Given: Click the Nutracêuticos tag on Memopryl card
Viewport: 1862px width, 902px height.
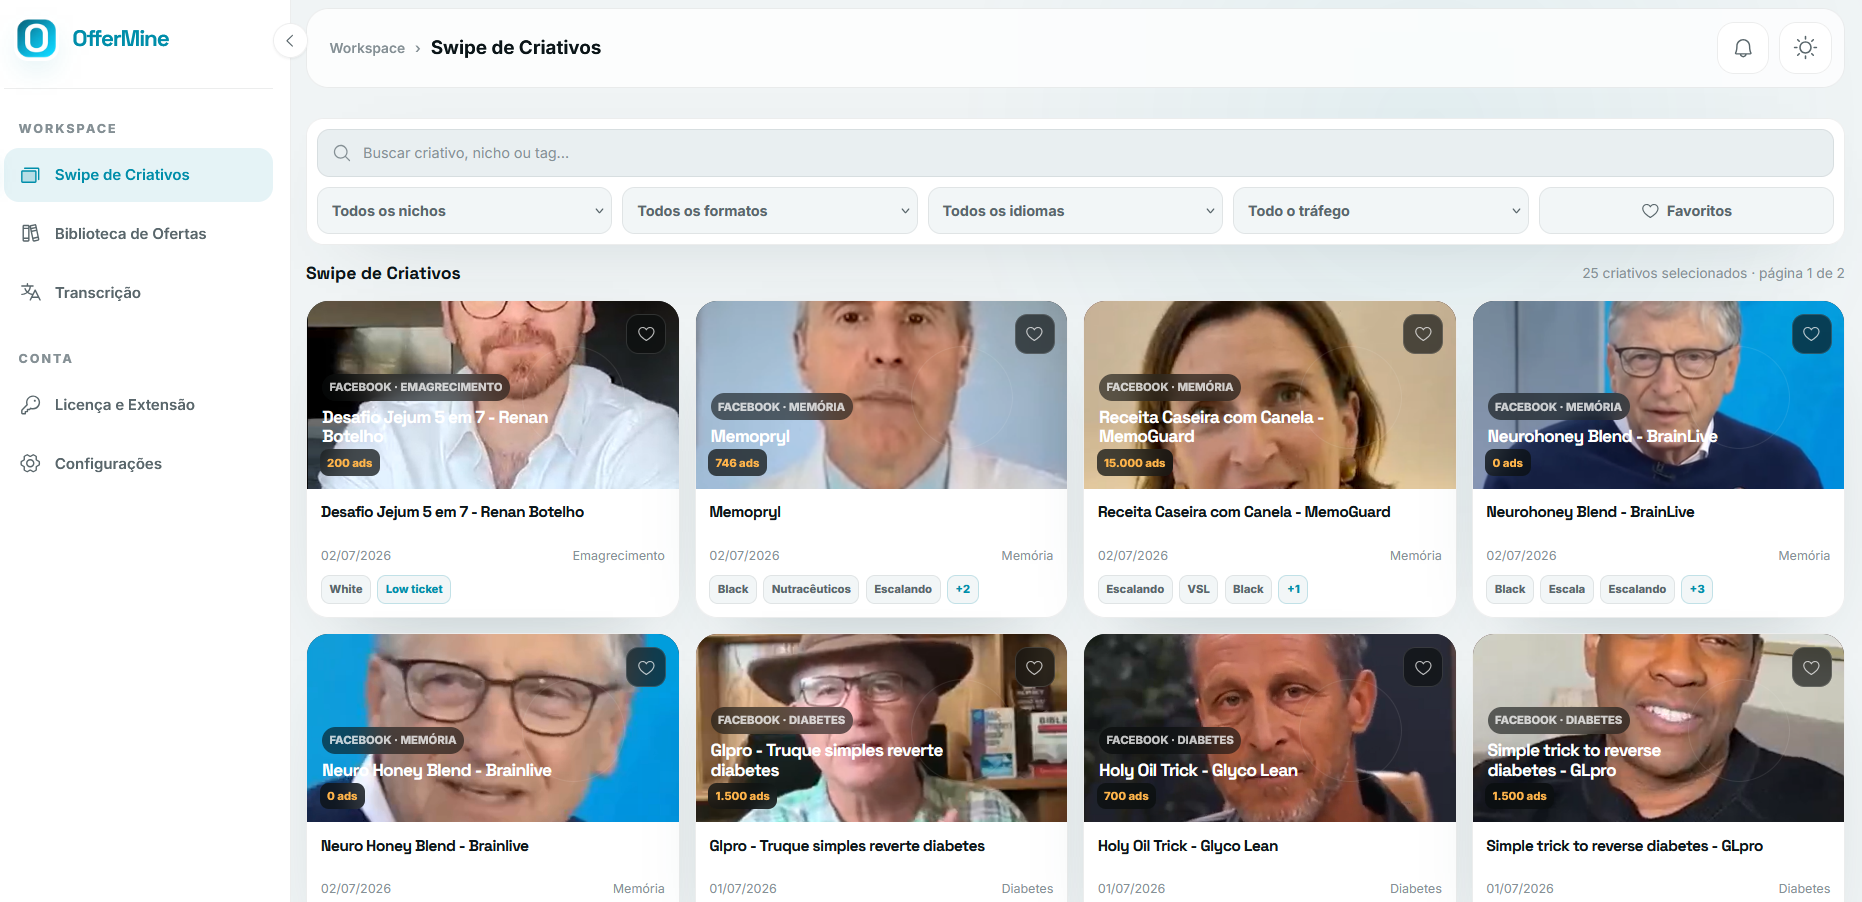Looking at the screenshot, I should [x=811, y=589].
